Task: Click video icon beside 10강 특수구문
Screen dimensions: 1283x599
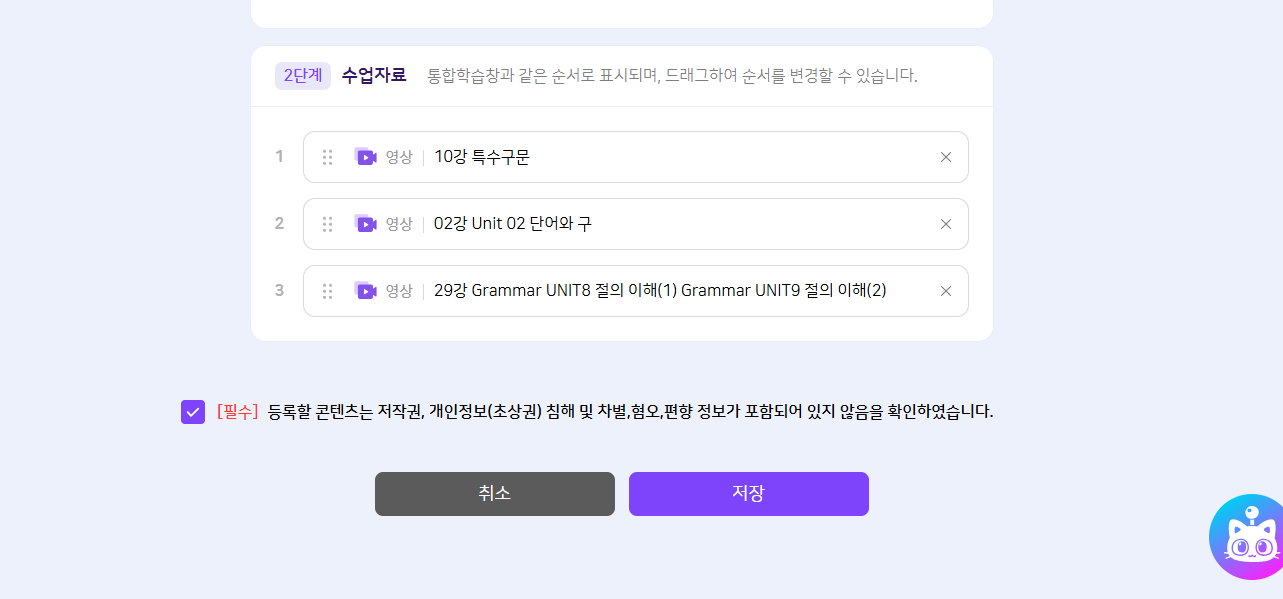Action: click(366, 157)
